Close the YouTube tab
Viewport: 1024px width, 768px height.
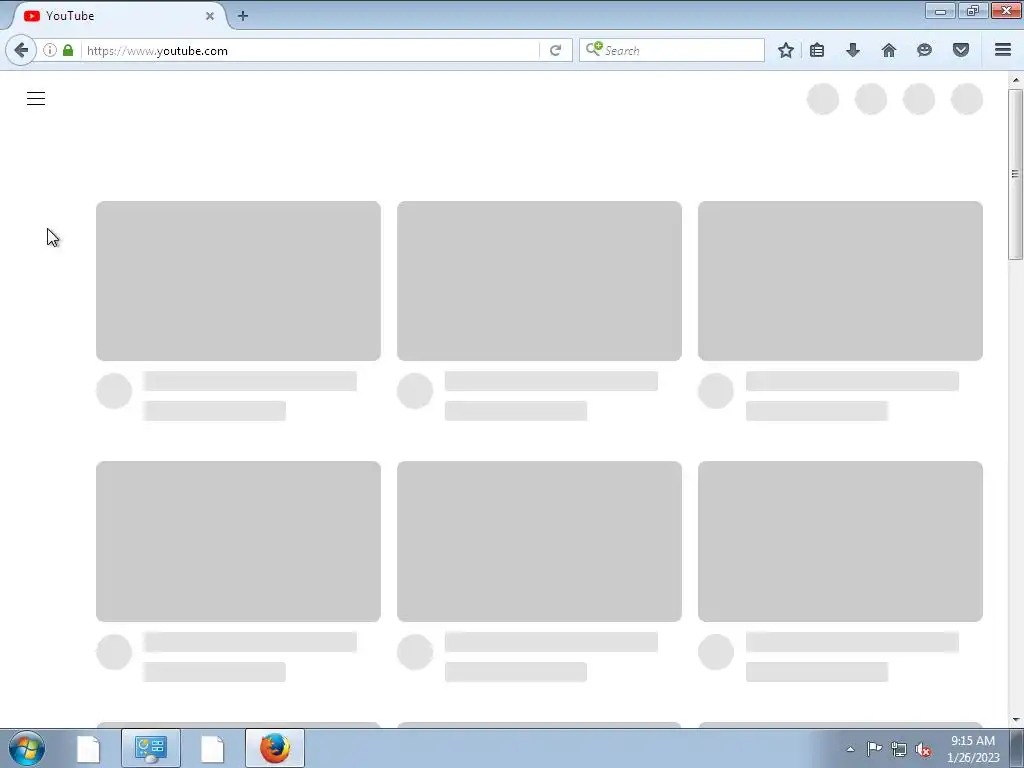[210, 16]
